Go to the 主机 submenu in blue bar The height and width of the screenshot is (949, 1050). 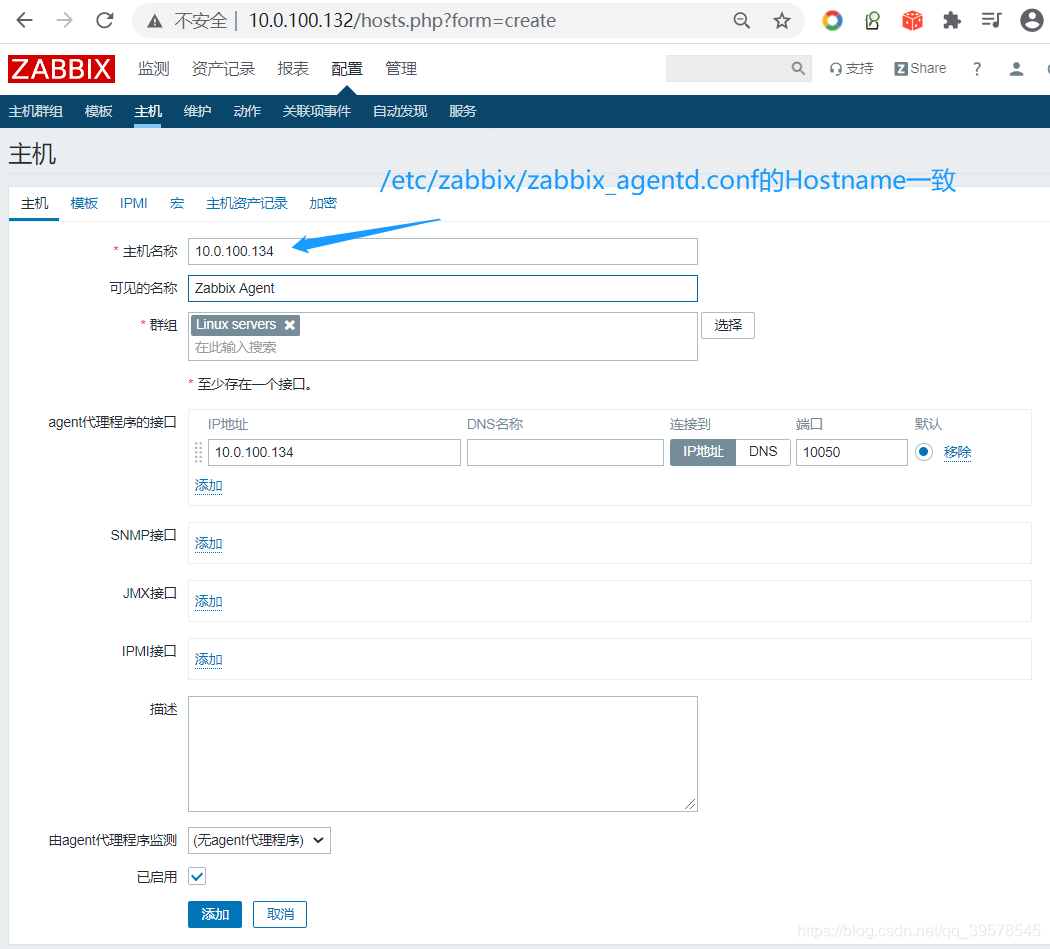point(148,111)
